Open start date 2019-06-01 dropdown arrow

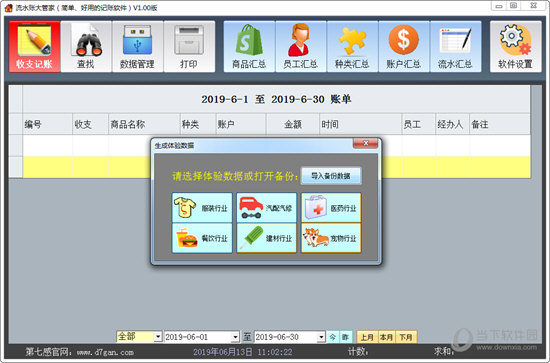tap(235, 337)
